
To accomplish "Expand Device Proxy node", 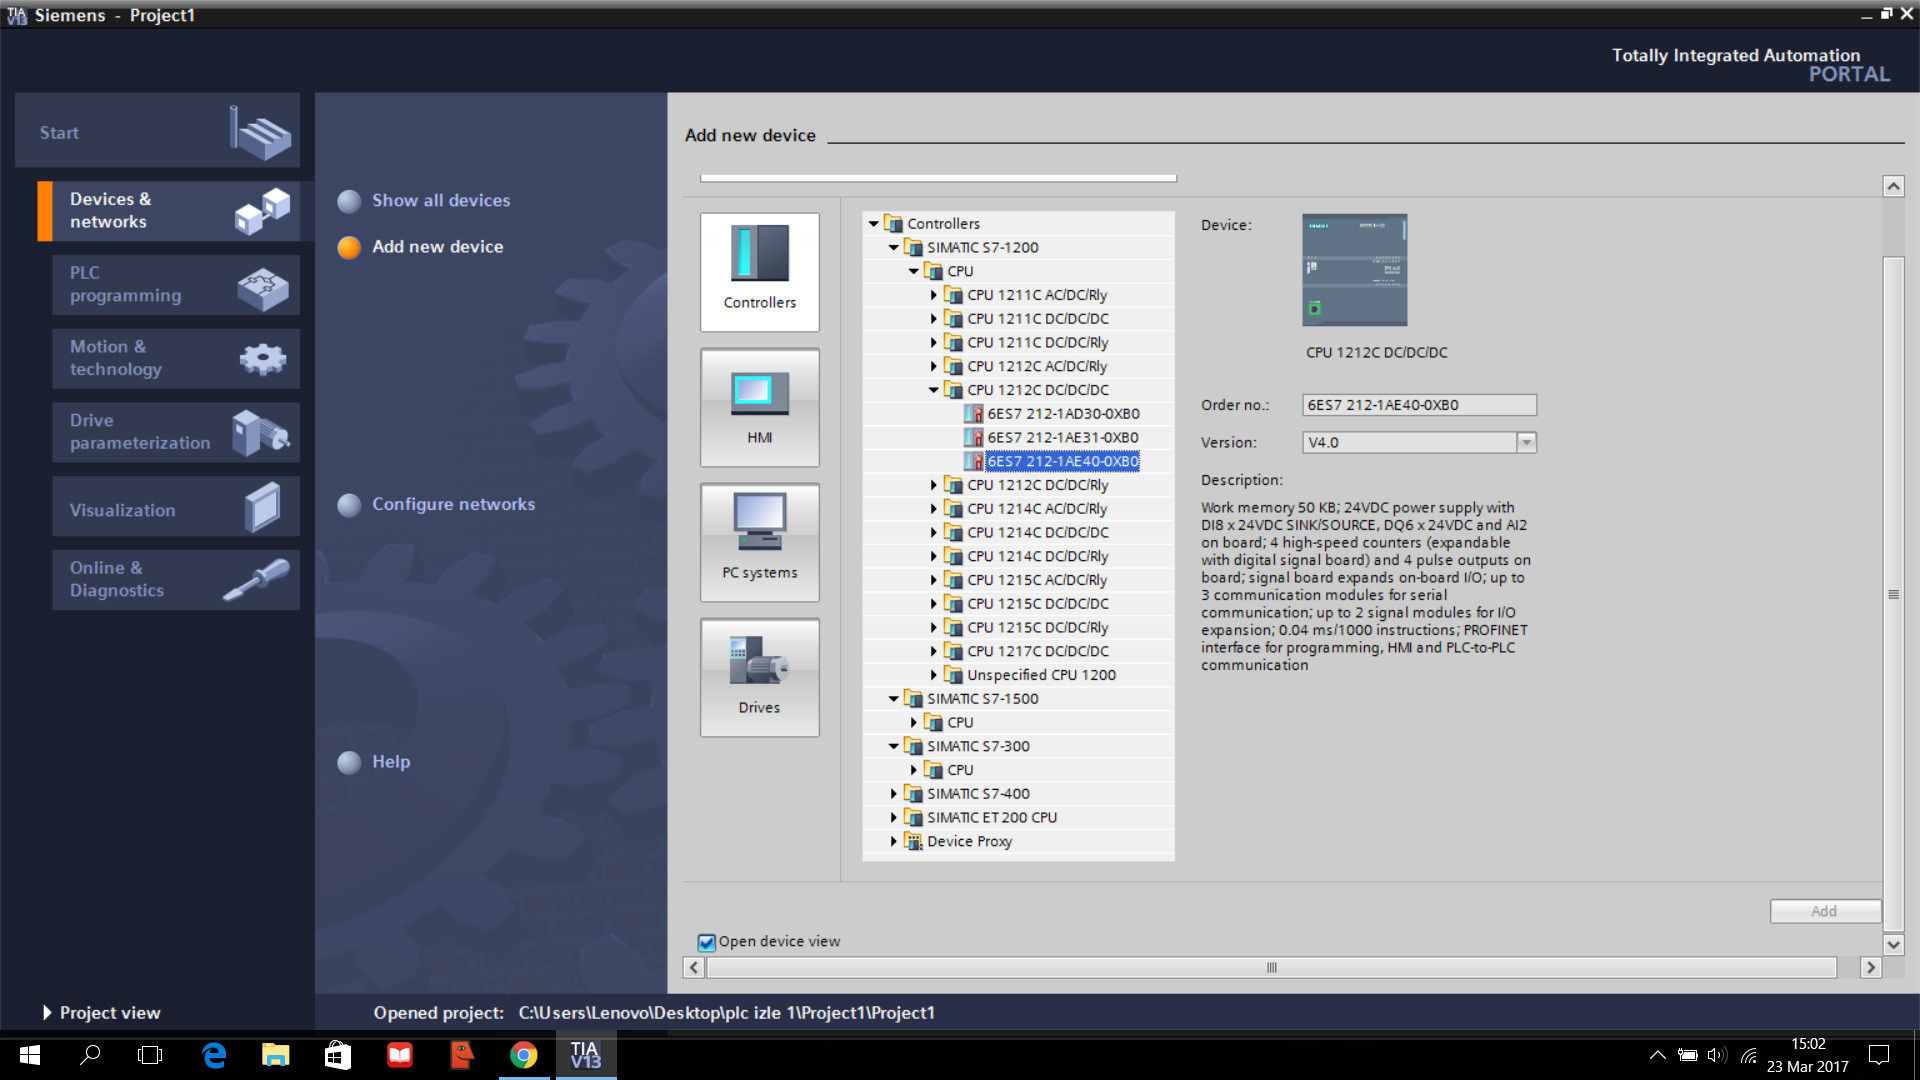I will coord(894,842).
